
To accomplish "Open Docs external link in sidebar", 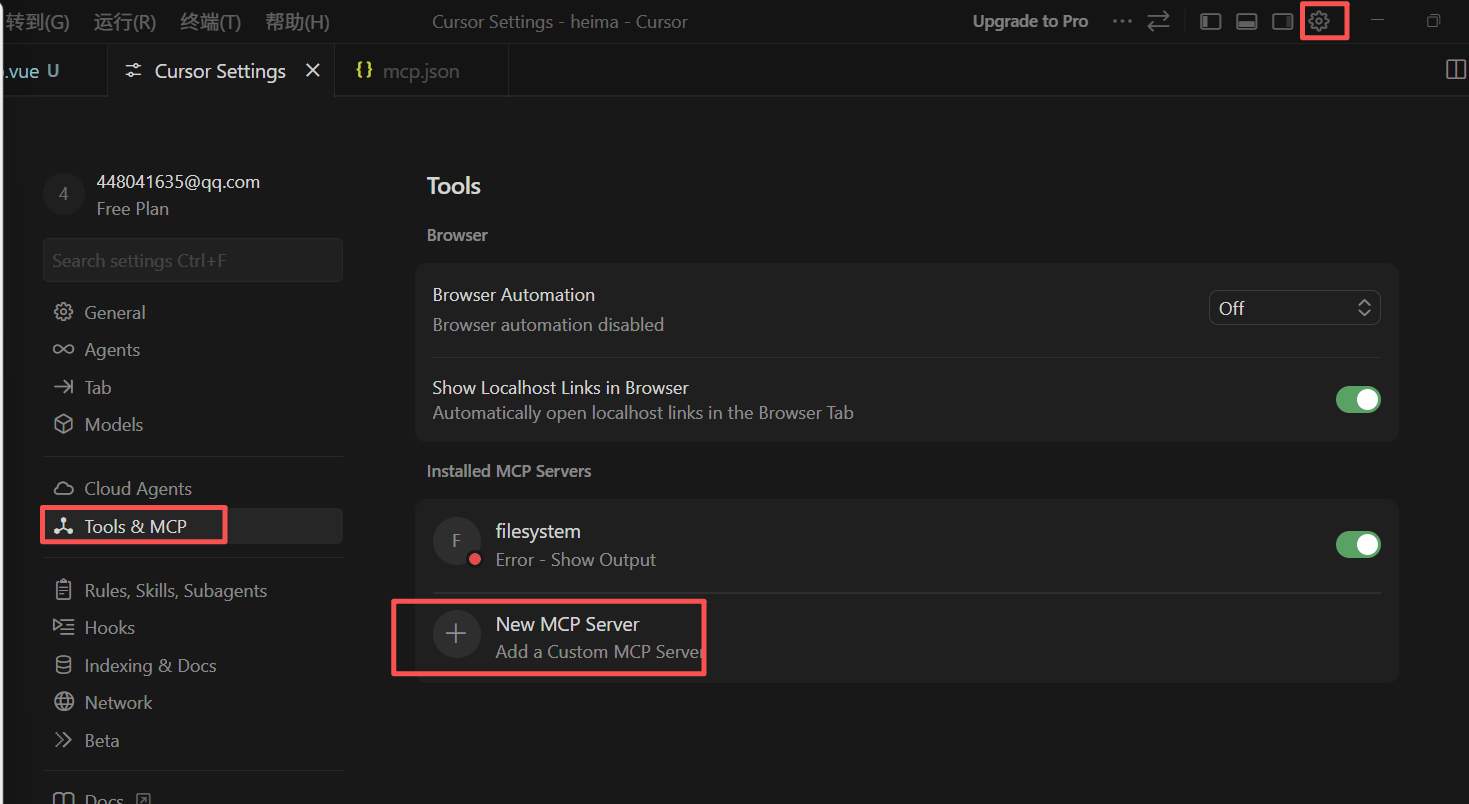I will click(x=101, y=798).
